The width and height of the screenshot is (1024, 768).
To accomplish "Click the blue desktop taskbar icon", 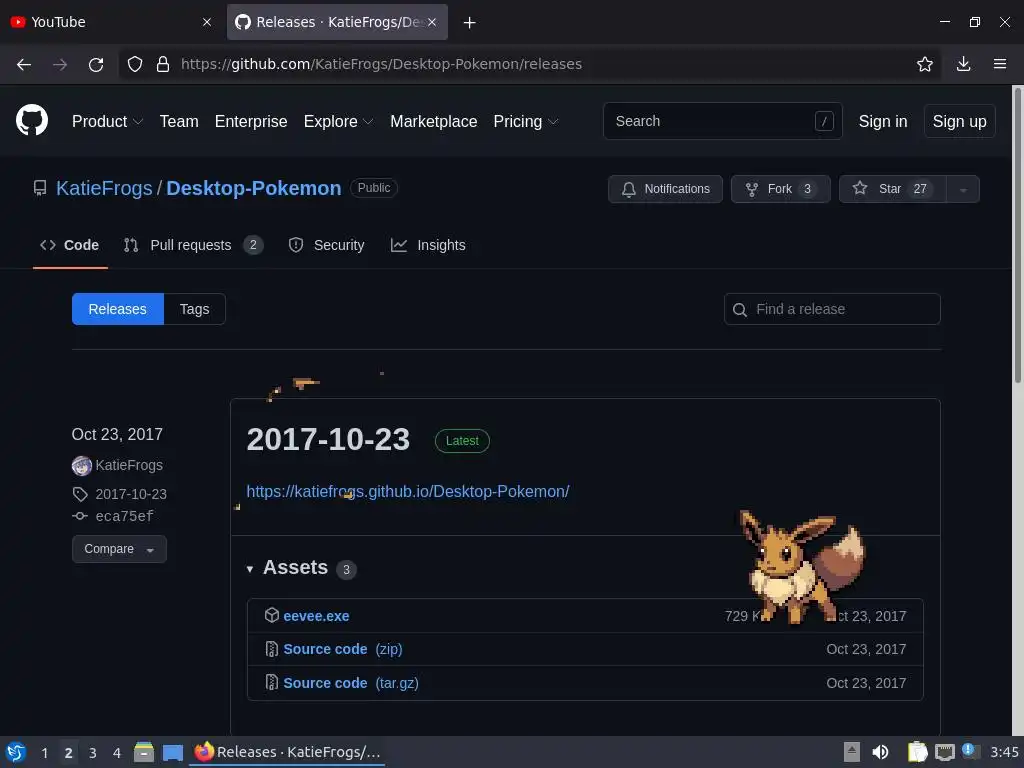I will pos(173,753).
